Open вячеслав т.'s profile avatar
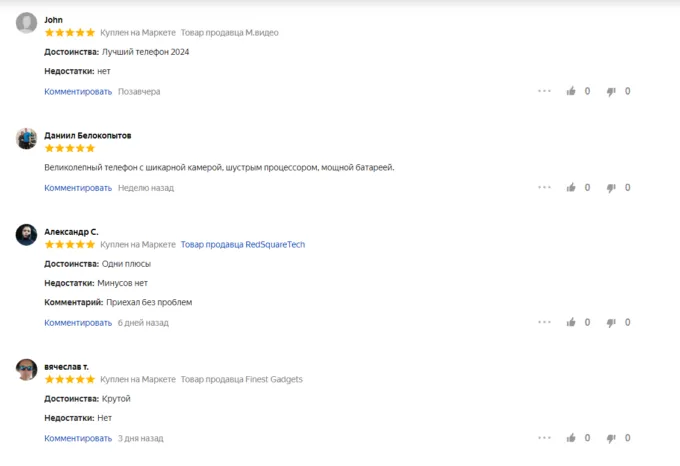The width and height of the screenshot is (680, 466). [27, 370]
